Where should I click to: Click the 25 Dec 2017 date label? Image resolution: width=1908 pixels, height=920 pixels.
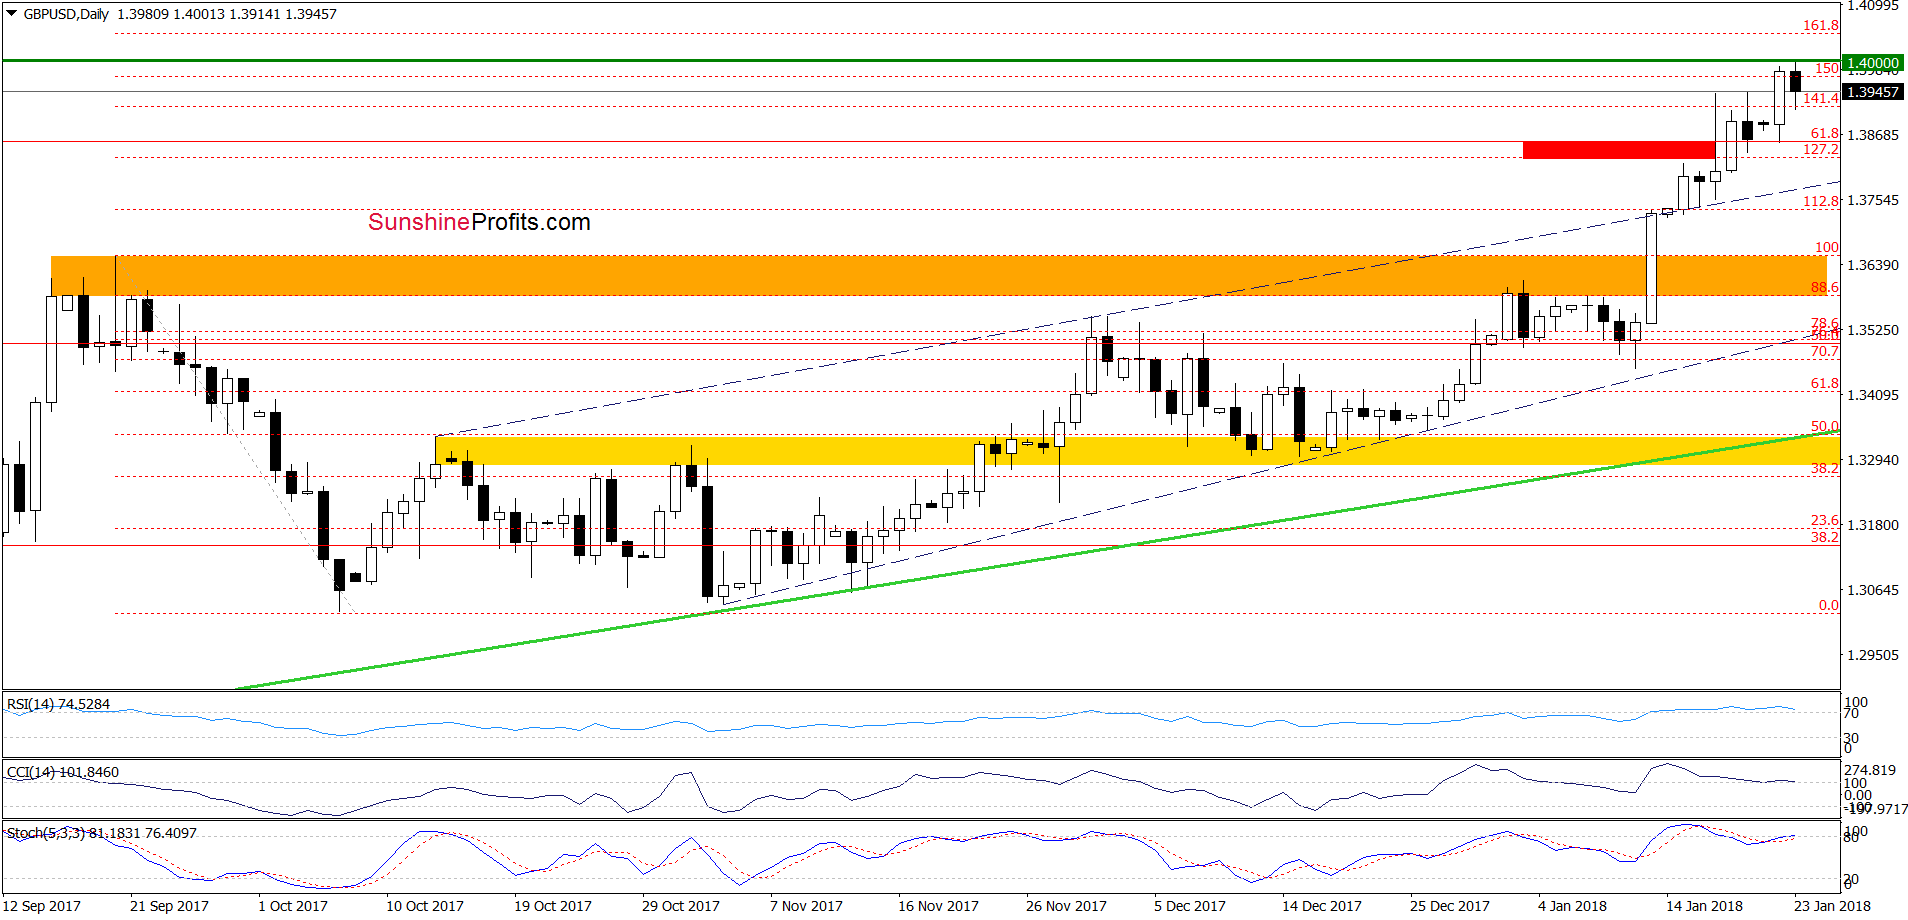(x=1450, y=906)
